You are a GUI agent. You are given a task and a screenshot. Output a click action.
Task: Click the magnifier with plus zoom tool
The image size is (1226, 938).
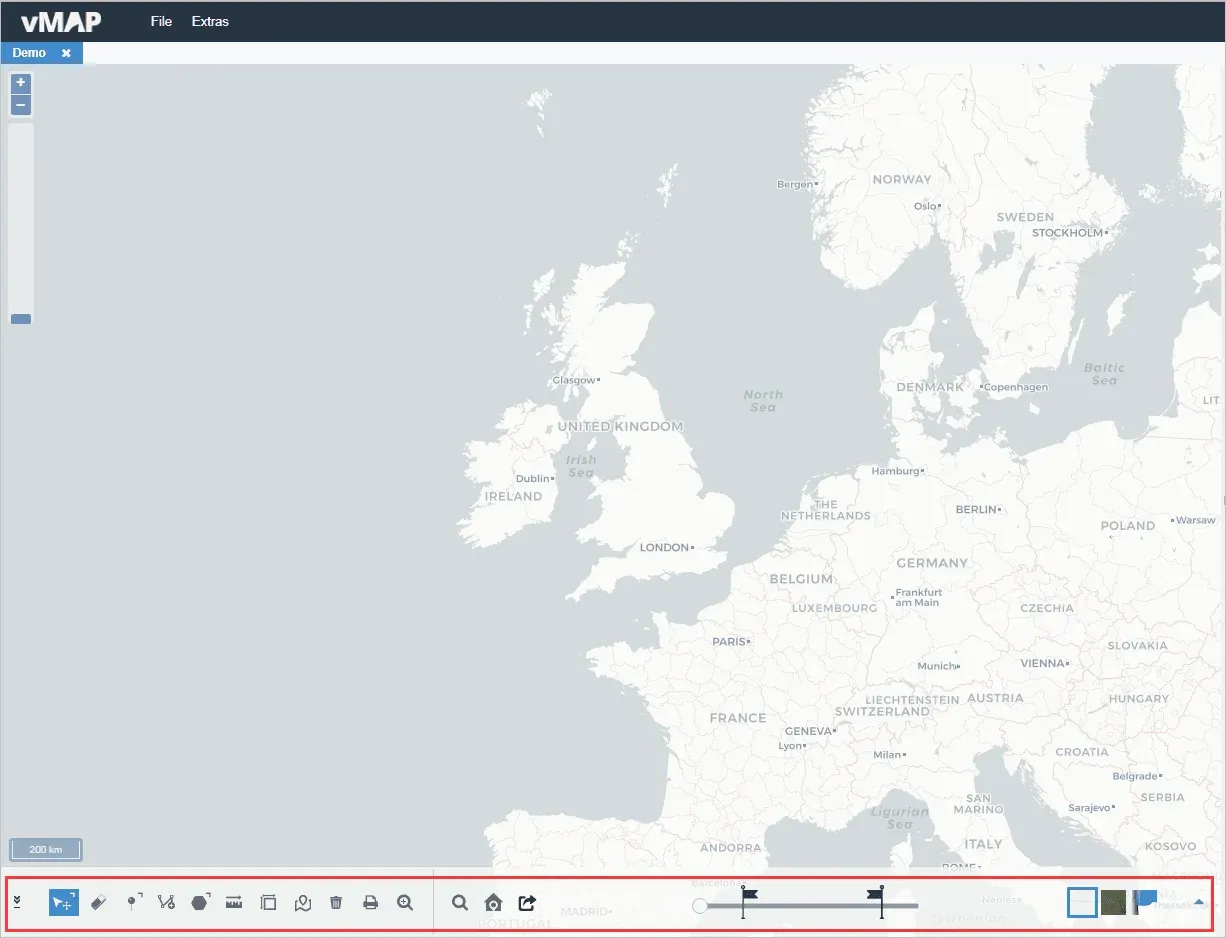pos(405,902)
